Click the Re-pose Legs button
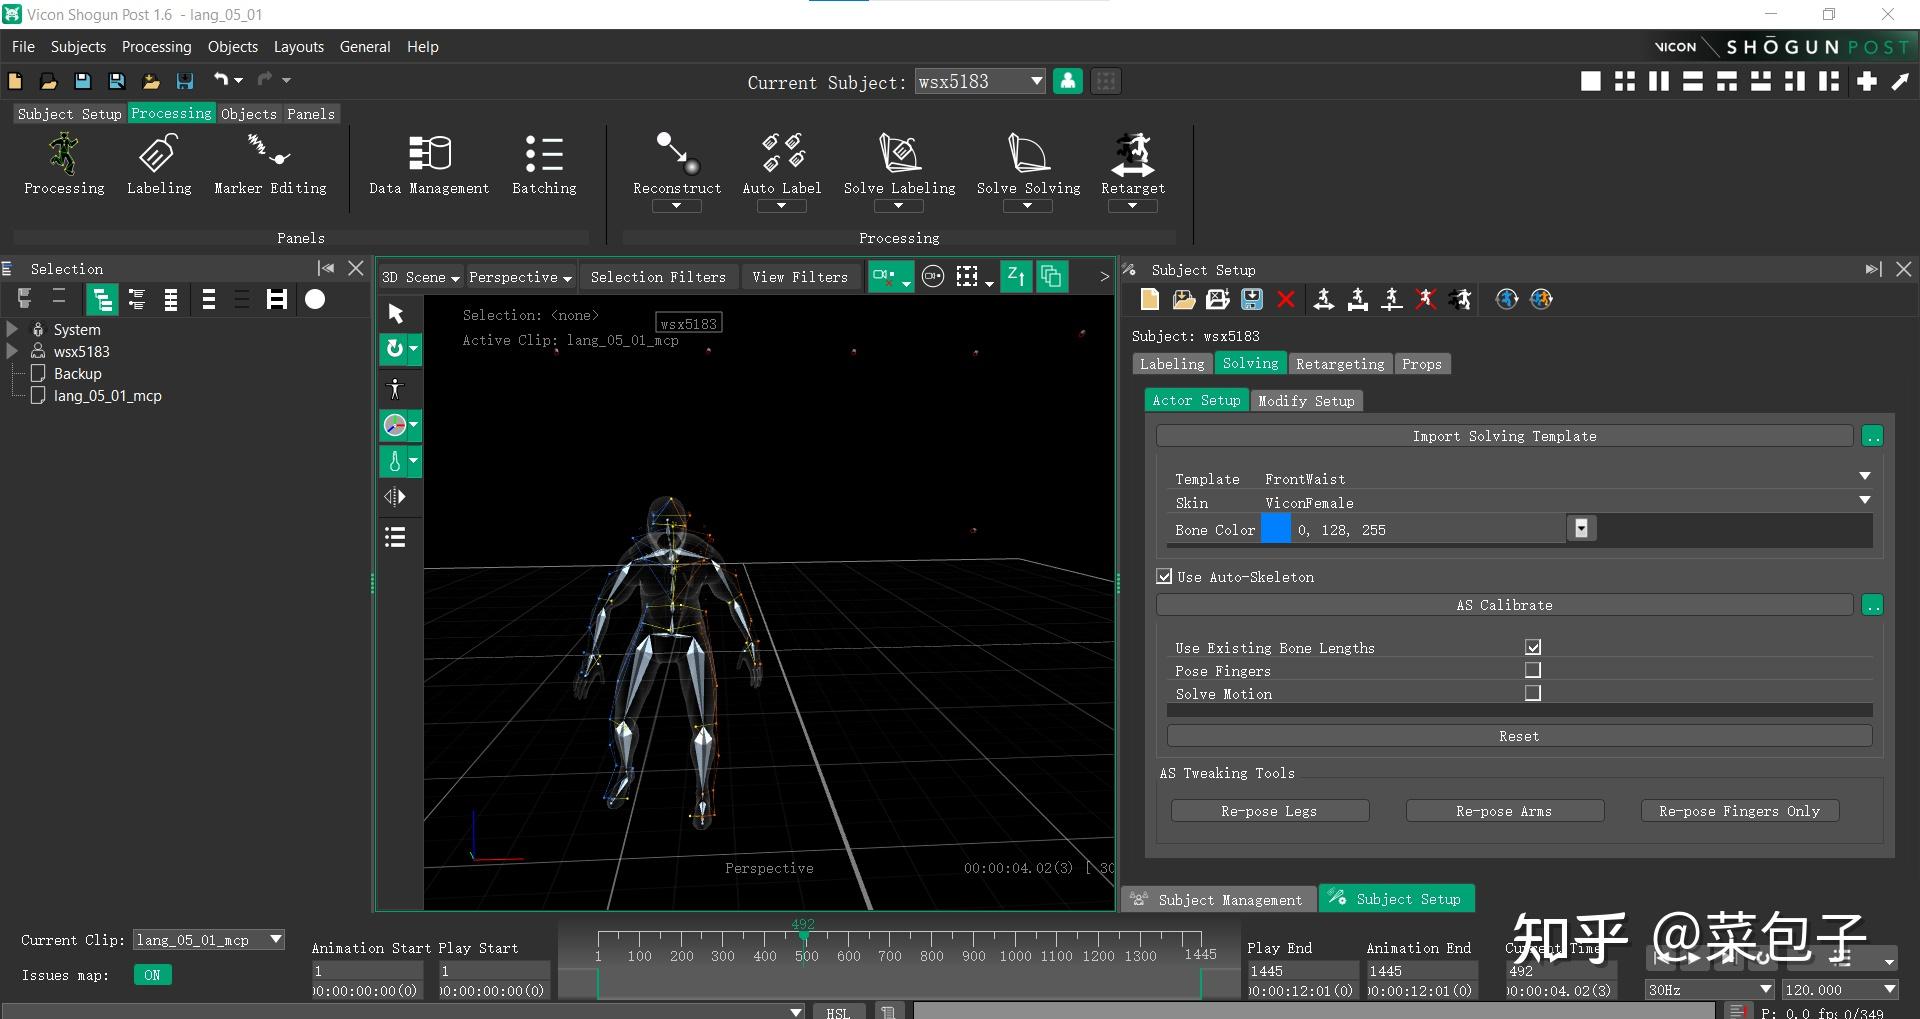1920x1019 pixels. tap(1269, 811)
